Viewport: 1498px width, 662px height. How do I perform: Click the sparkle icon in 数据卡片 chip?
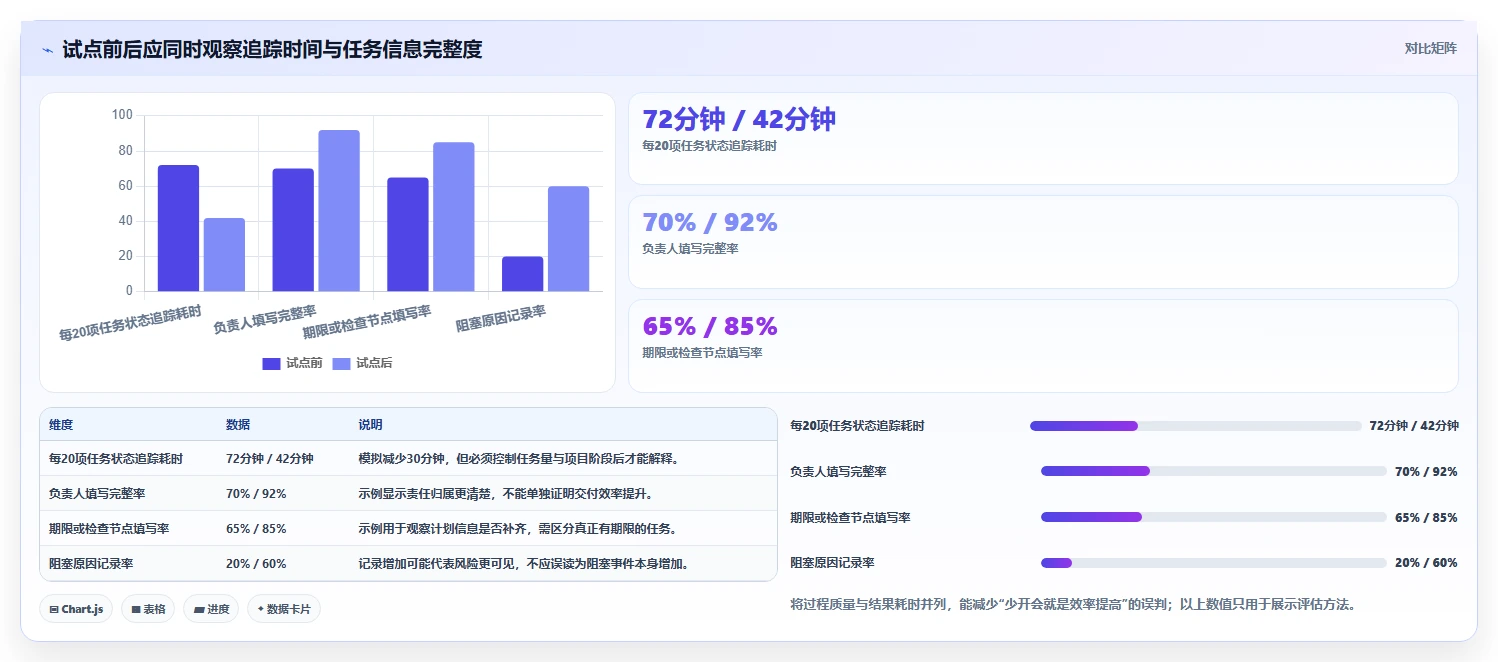[x=260, y=608]
